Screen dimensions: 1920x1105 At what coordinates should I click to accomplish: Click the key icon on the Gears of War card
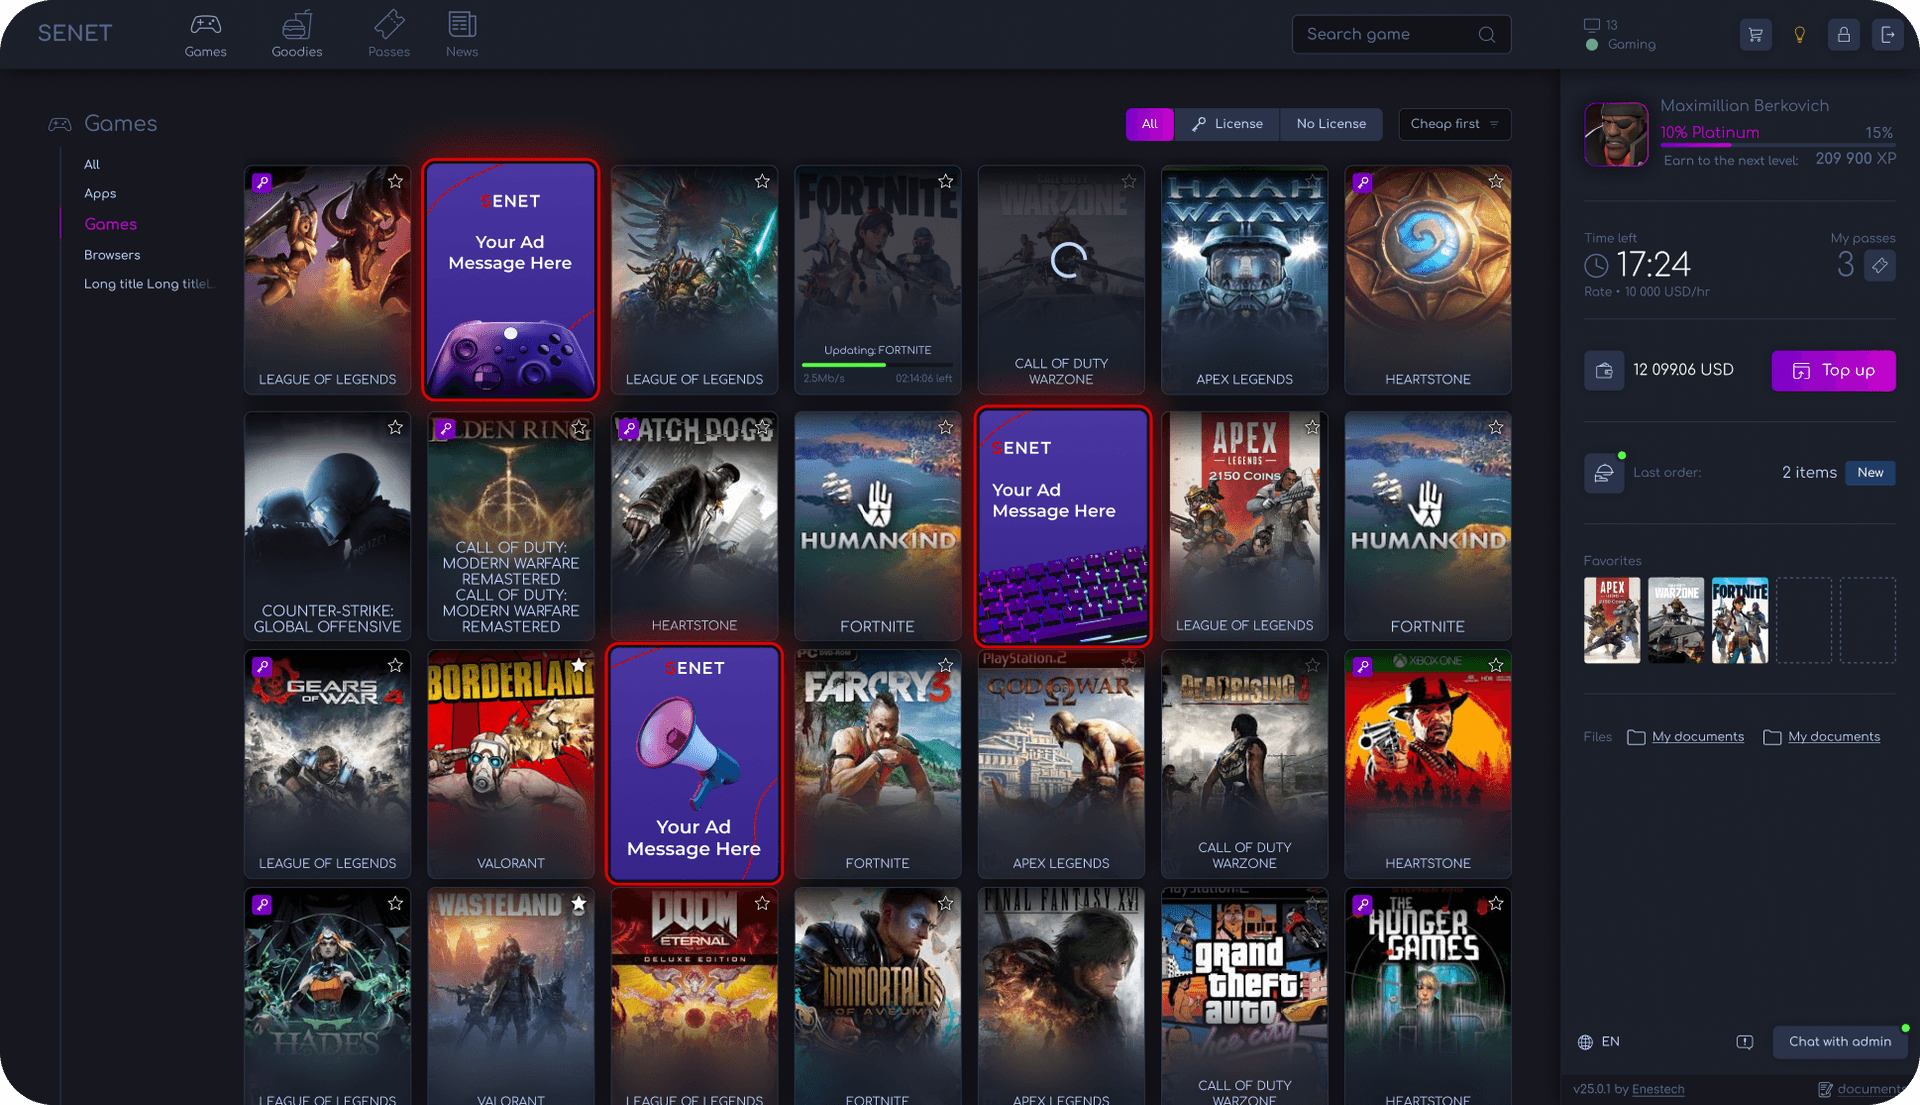click(x=262, y=666)
